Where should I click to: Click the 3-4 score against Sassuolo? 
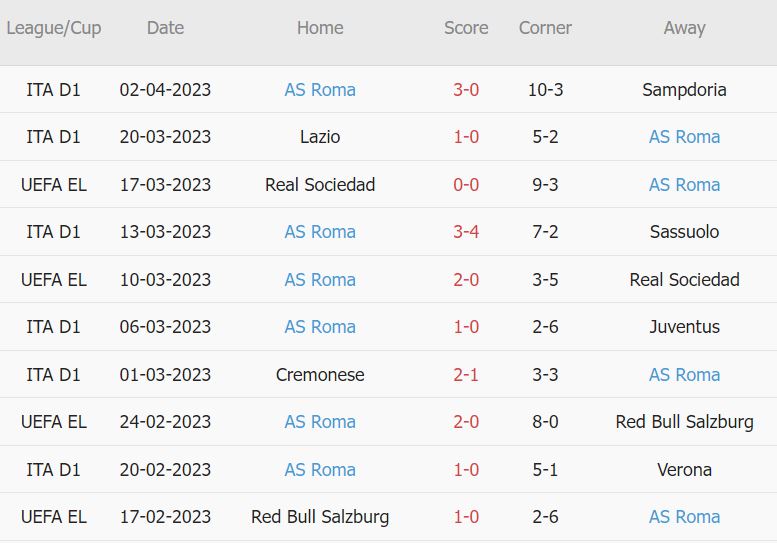[466, 232]
